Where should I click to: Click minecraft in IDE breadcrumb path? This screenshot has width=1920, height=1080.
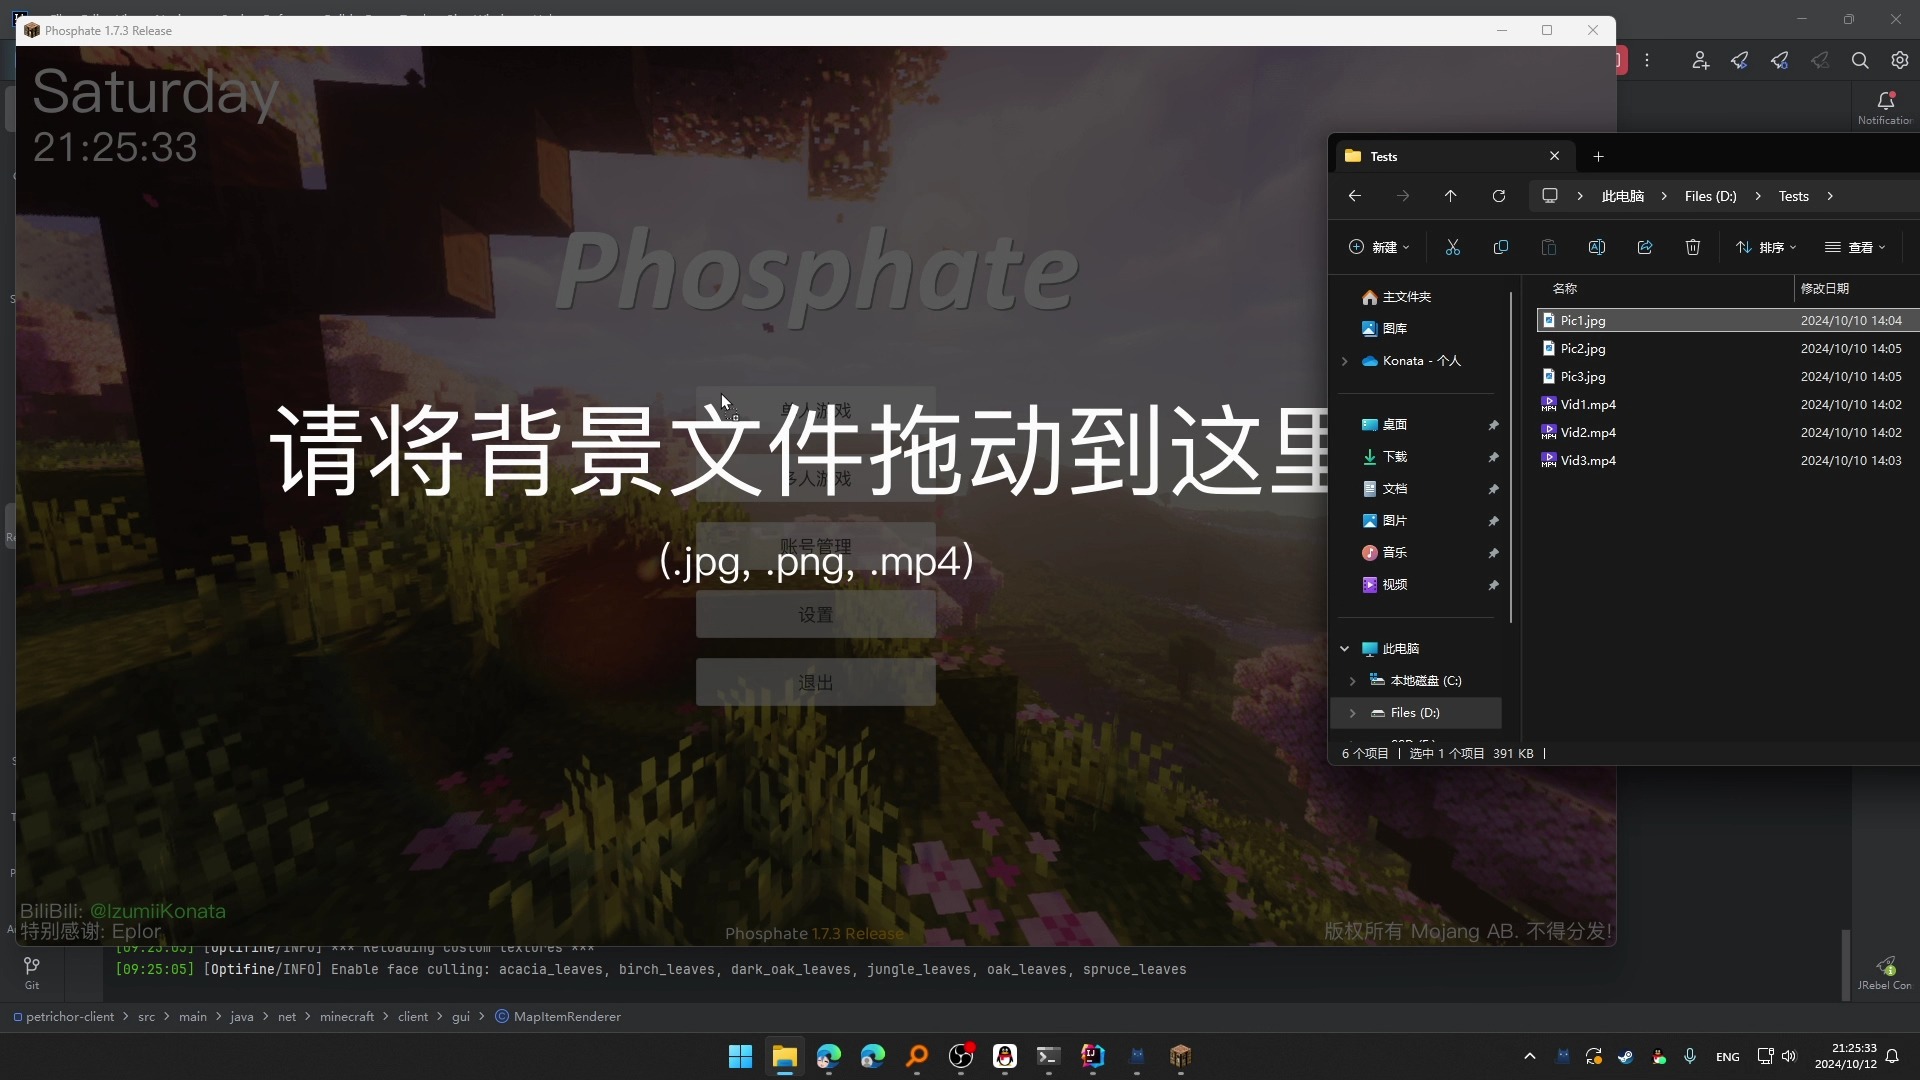pos(347,1017)
